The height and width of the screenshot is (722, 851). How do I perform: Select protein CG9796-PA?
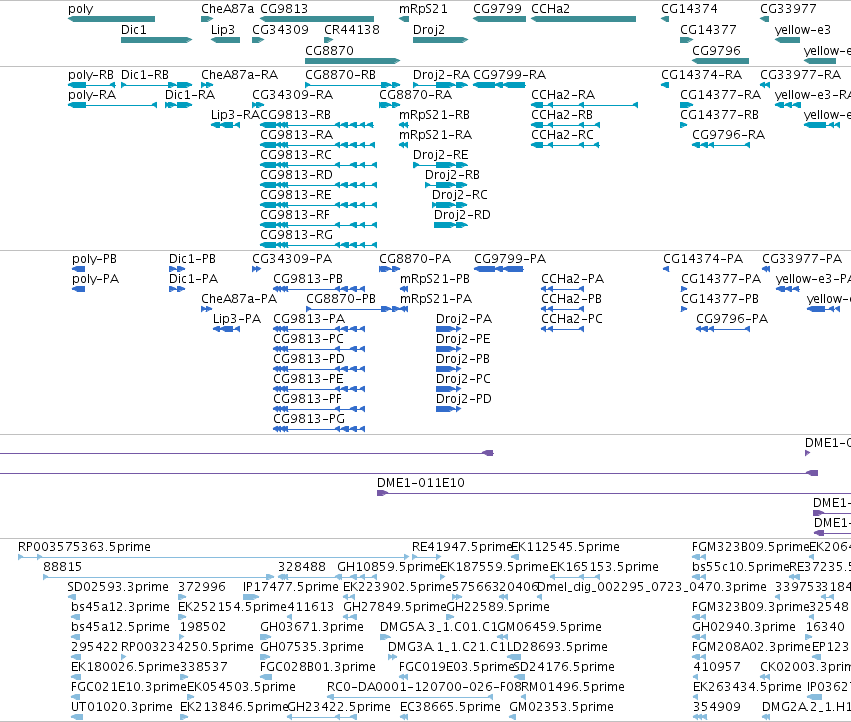pyautogui.click(x=723, y=329)
